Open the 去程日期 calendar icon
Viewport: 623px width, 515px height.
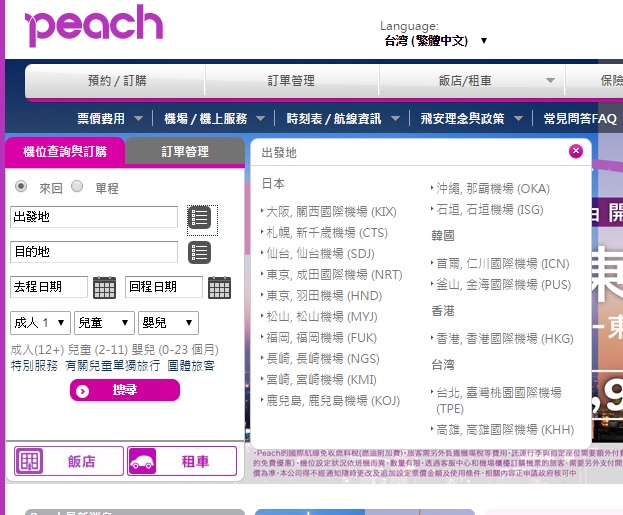104,287
